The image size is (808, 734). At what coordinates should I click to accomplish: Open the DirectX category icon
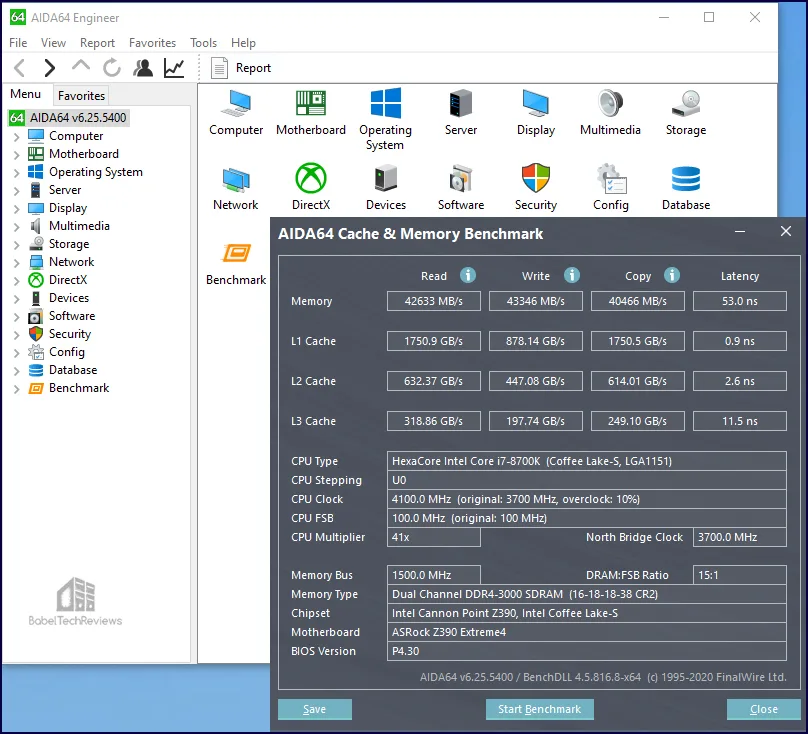point(311,187)
